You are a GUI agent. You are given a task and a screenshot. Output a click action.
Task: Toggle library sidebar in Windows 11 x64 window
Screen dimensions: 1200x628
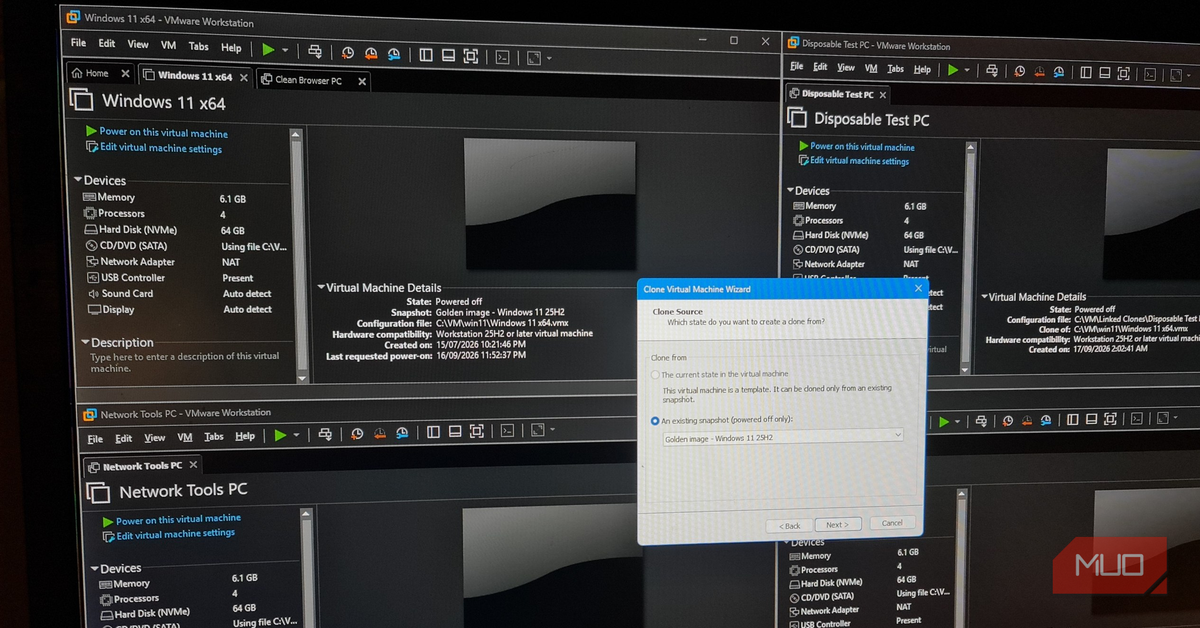(x=426, y=55)
